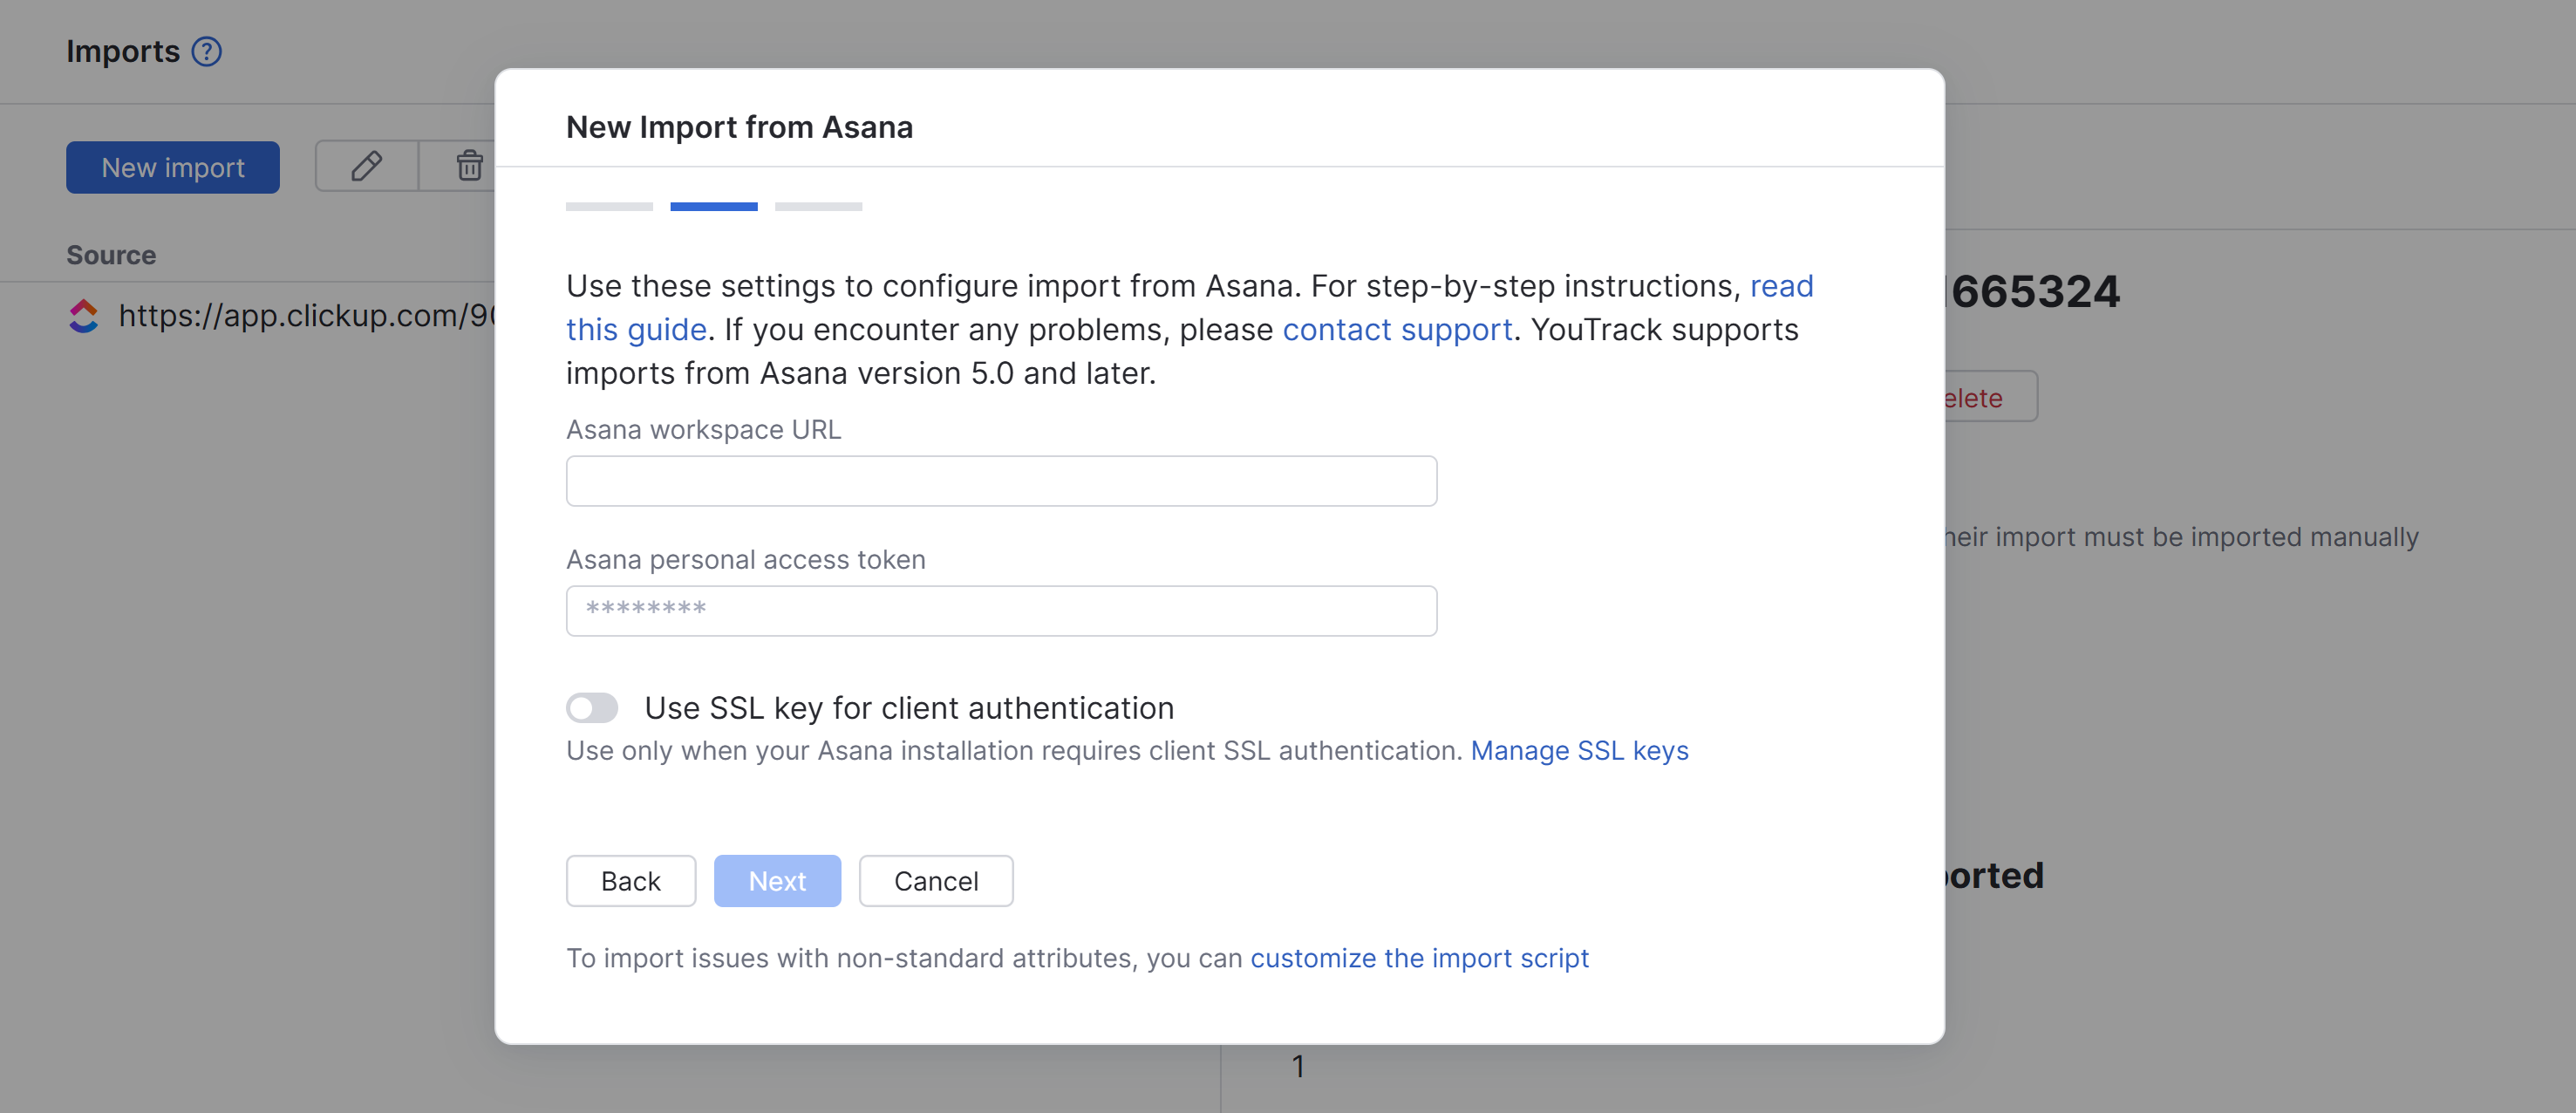Click the Imports page heading

tap(123, 51)
